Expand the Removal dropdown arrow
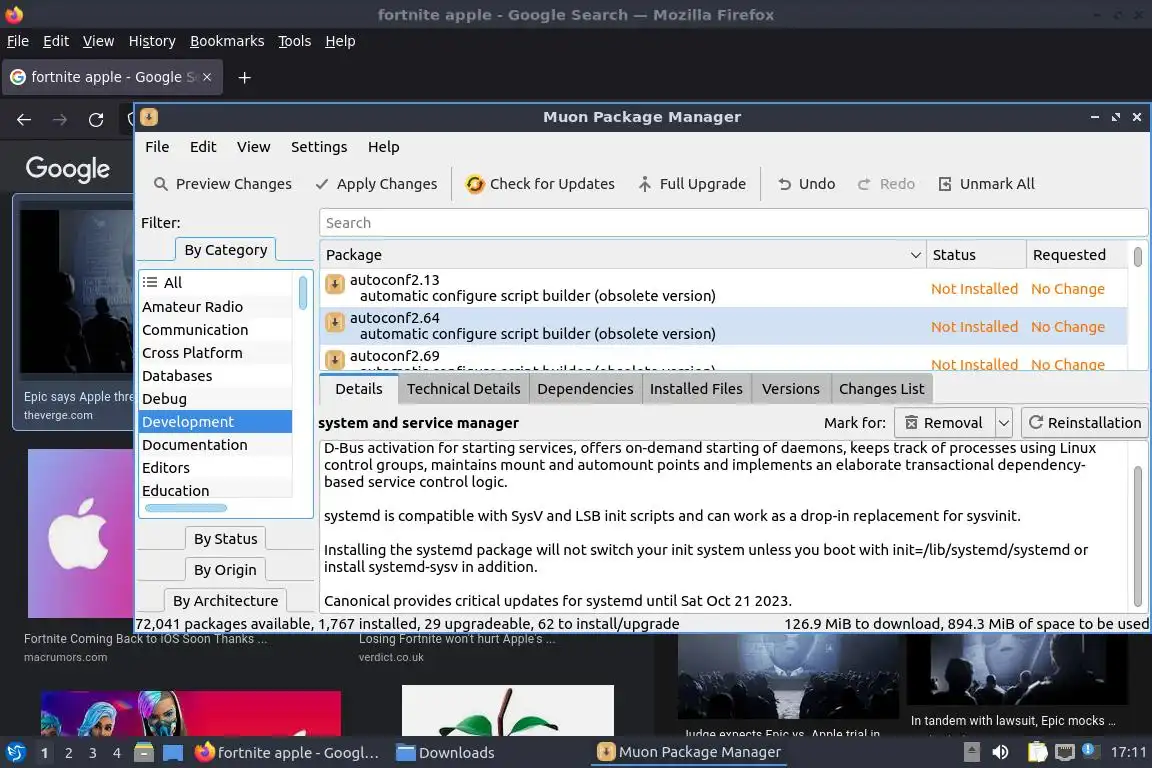Viewport: 1152px width, 768px height. [1004, 423]
